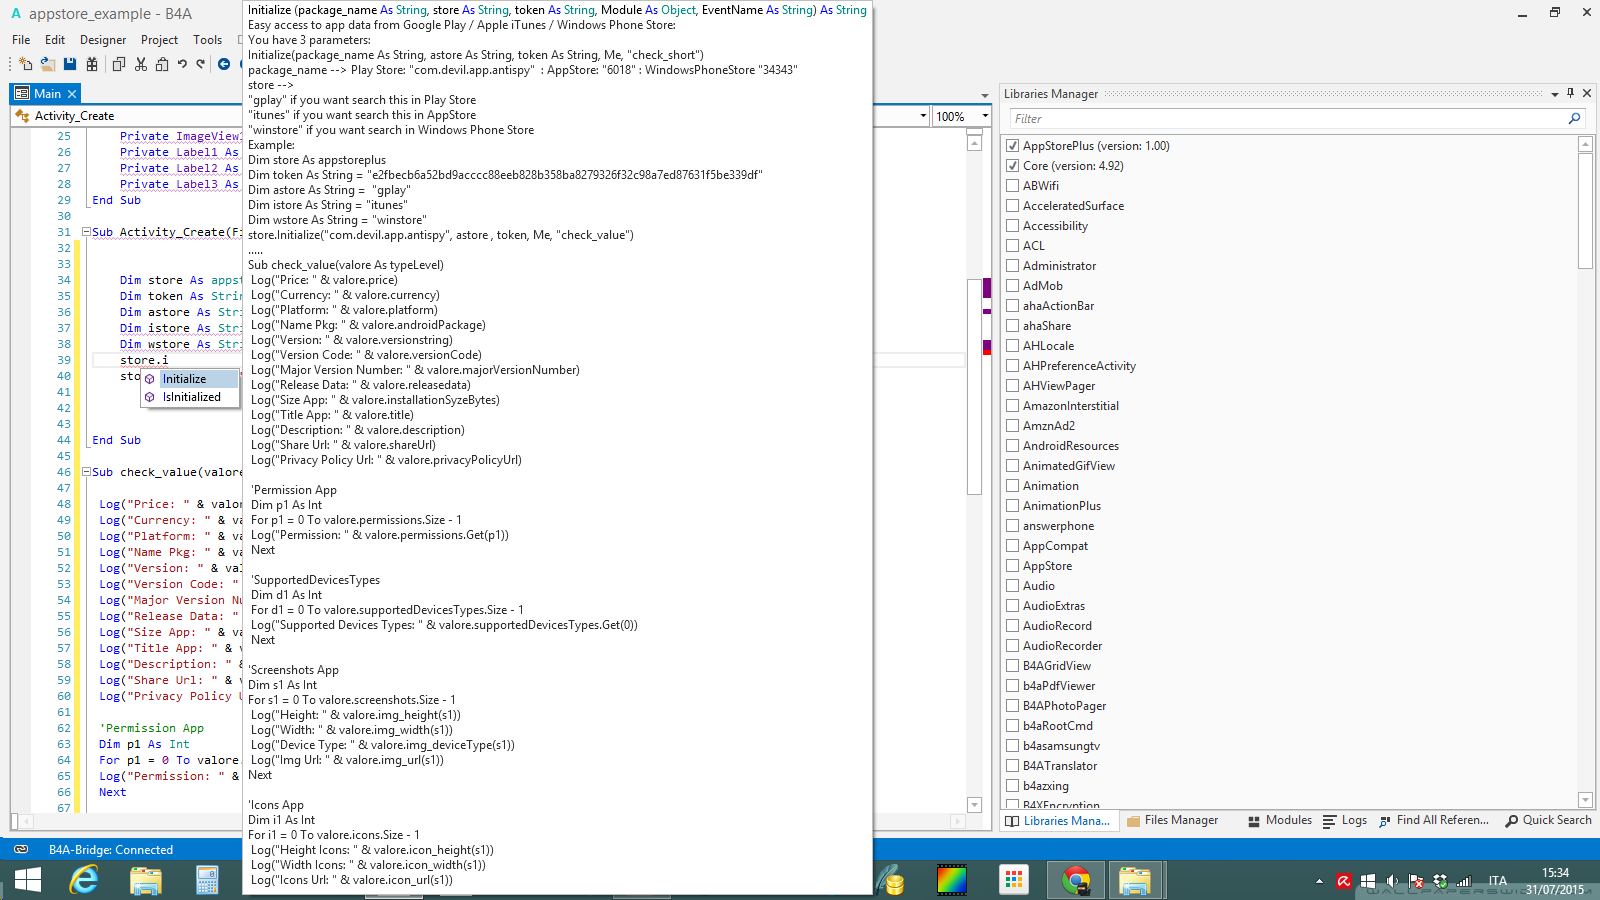
Task: Cut selected code with the Scissors icon
Action: click(141, 63)
